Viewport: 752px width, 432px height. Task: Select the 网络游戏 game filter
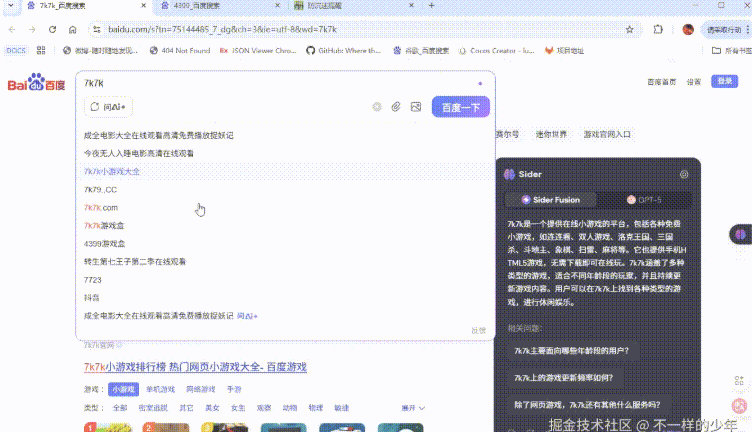pos(200,389)
